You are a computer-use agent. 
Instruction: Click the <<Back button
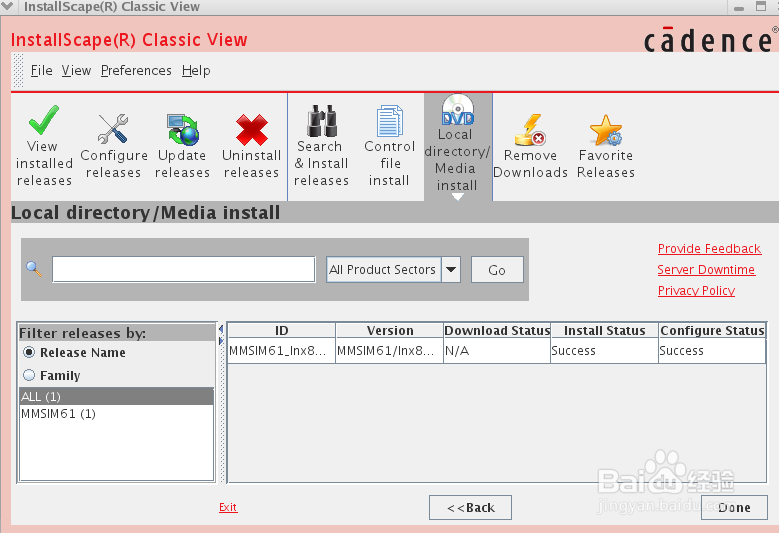(470, 507)
